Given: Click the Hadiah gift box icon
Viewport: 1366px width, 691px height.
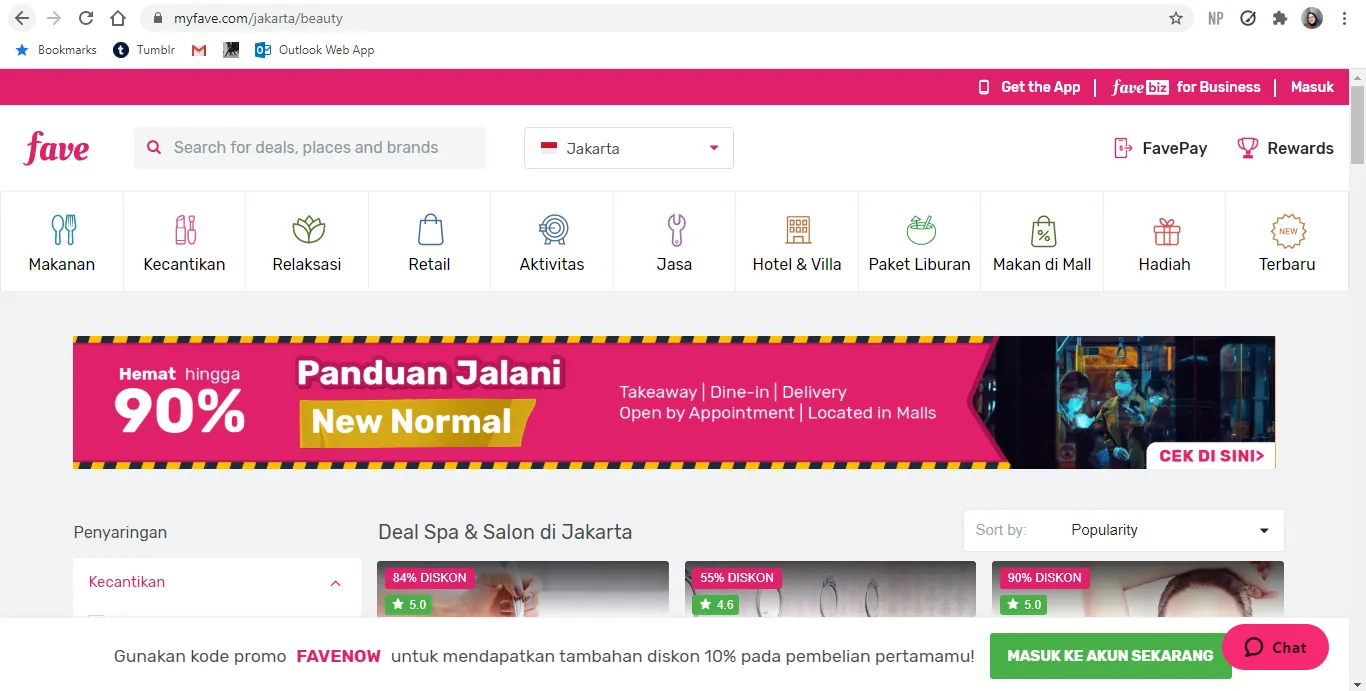Looking at the screenshot, I should point(1166,231).
